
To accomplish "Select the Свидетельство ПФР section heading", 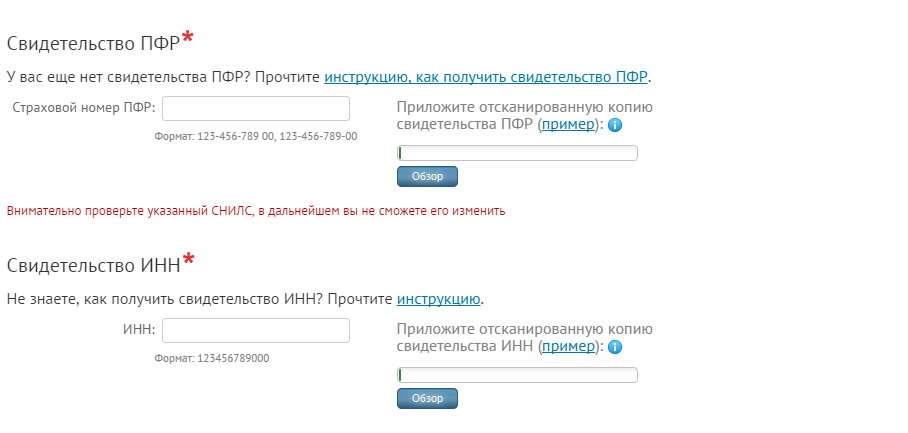I will click(100, 42).
